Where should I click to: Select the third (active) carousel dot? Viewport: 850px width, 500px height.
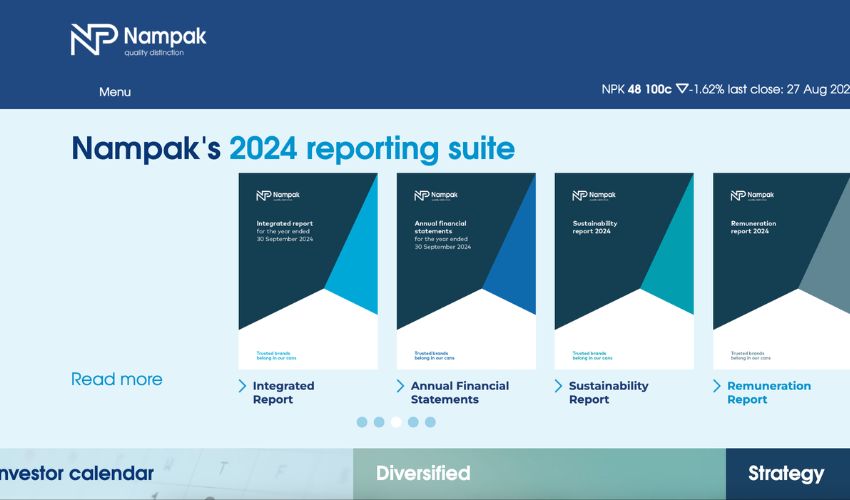click(x=396, y=422)
